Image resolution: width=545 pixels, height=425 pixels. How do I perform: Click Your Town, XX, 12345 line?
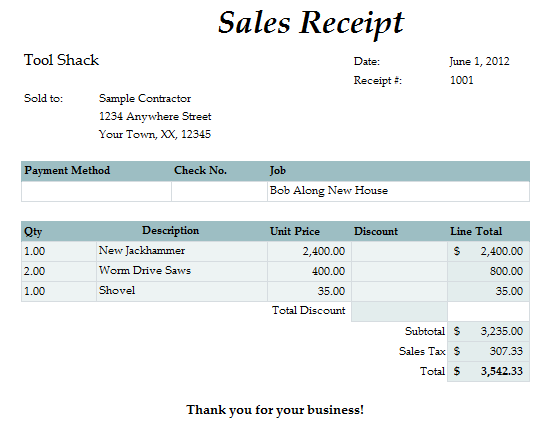[x=155, y=134]
